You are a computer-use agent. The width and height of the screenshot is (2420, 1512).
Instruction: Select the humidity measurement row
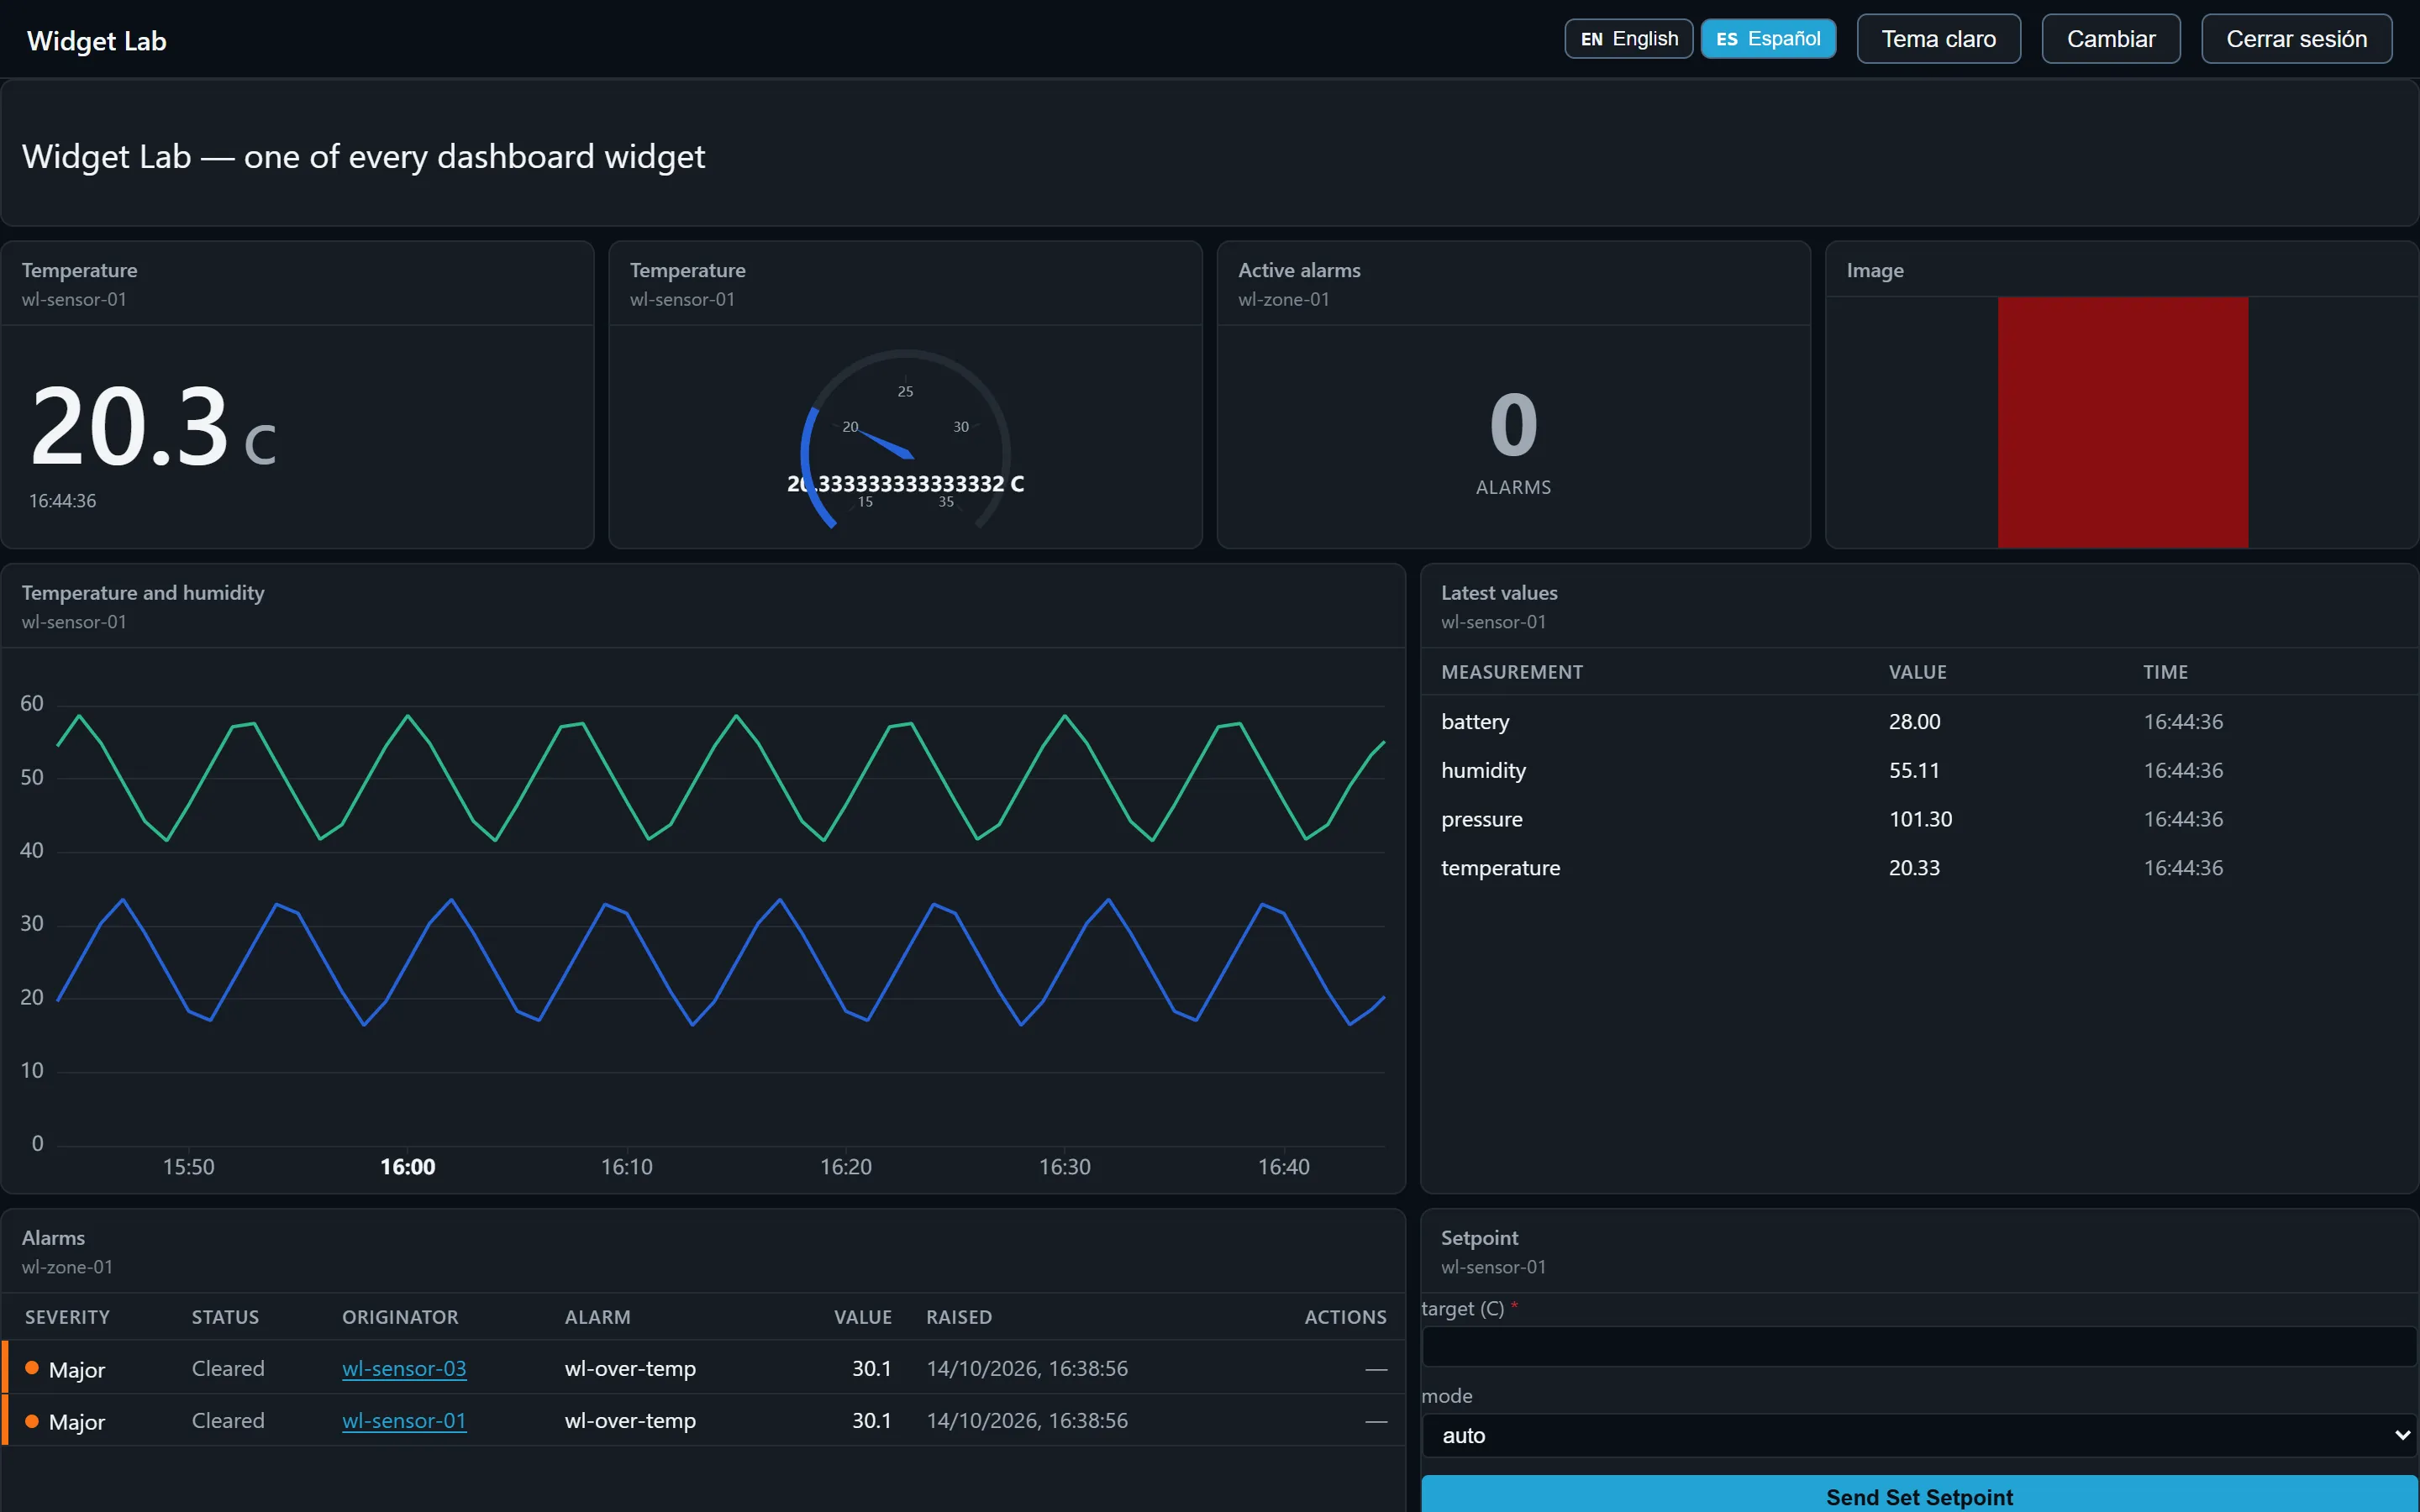tap(1919, 770)
